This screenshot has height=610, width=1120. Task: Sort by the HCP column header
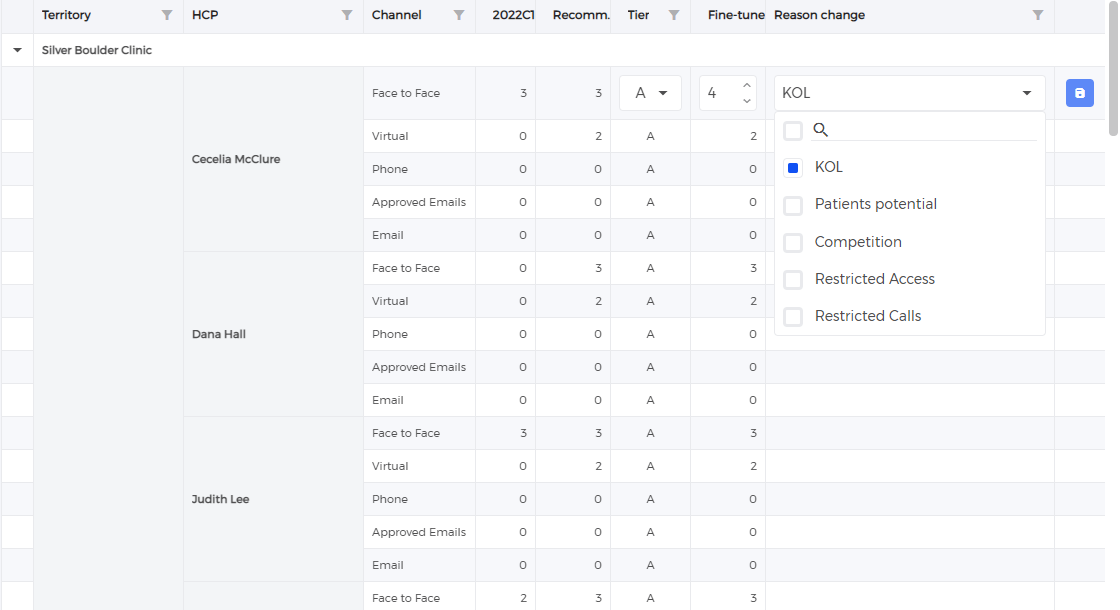tap(205, 15)
